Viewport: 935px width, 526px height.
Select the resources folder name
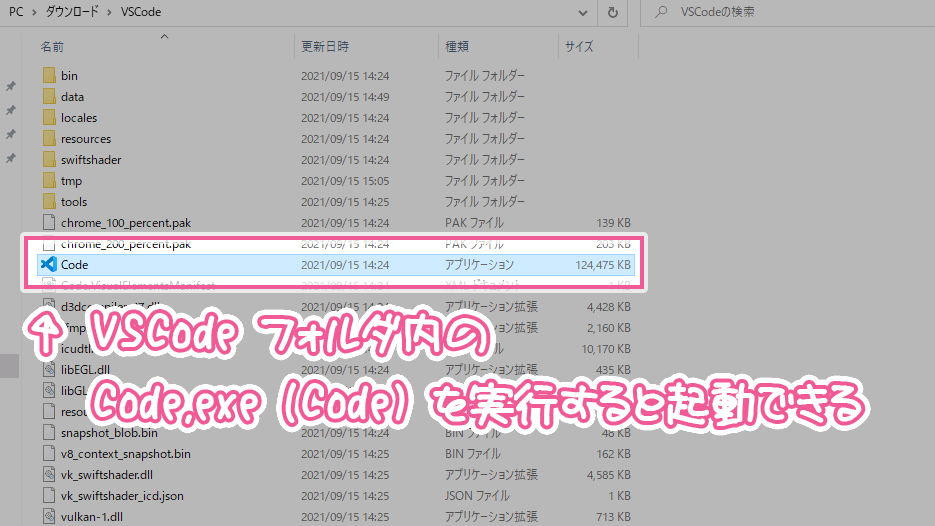tap(86, 138)
